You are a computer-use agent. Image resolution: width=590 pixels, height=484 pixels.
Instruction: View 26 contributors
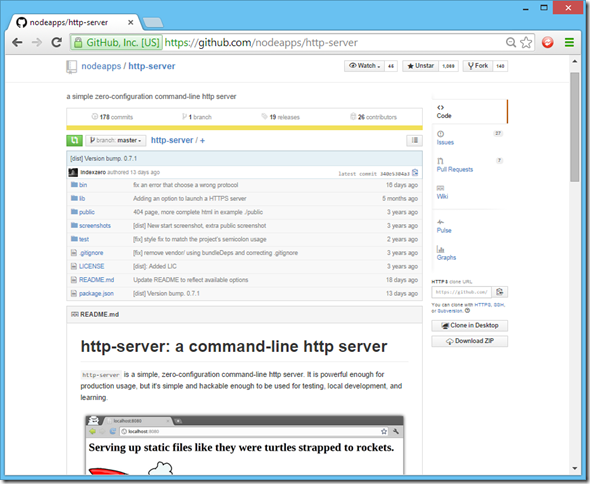(x=373, y=117)
